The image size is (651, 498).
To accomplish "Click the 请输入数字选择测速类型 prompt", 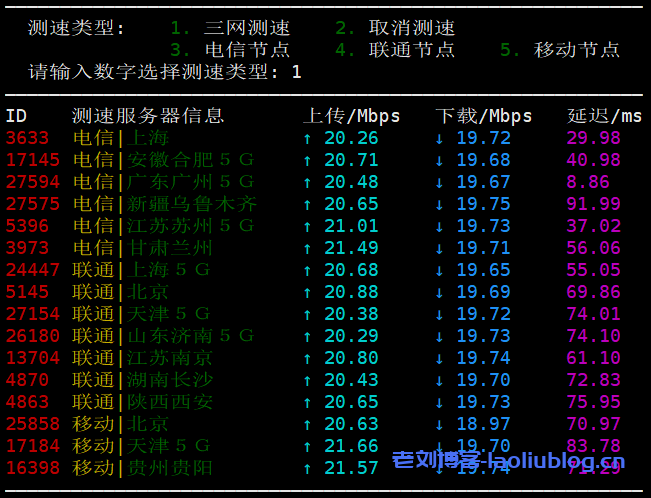I will (x=153, y=72).
